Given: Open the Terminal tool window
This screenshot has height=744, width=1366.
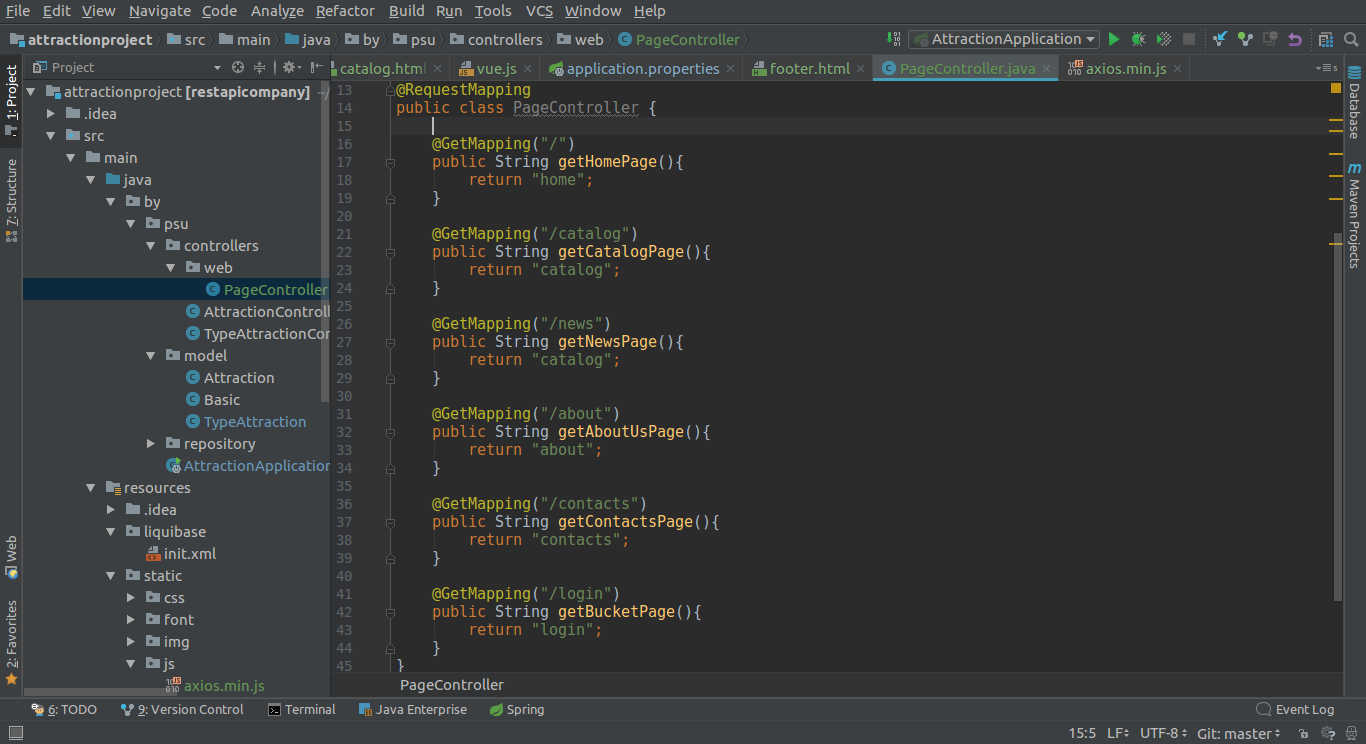Looking at the screenshot, I should [302, 710].
